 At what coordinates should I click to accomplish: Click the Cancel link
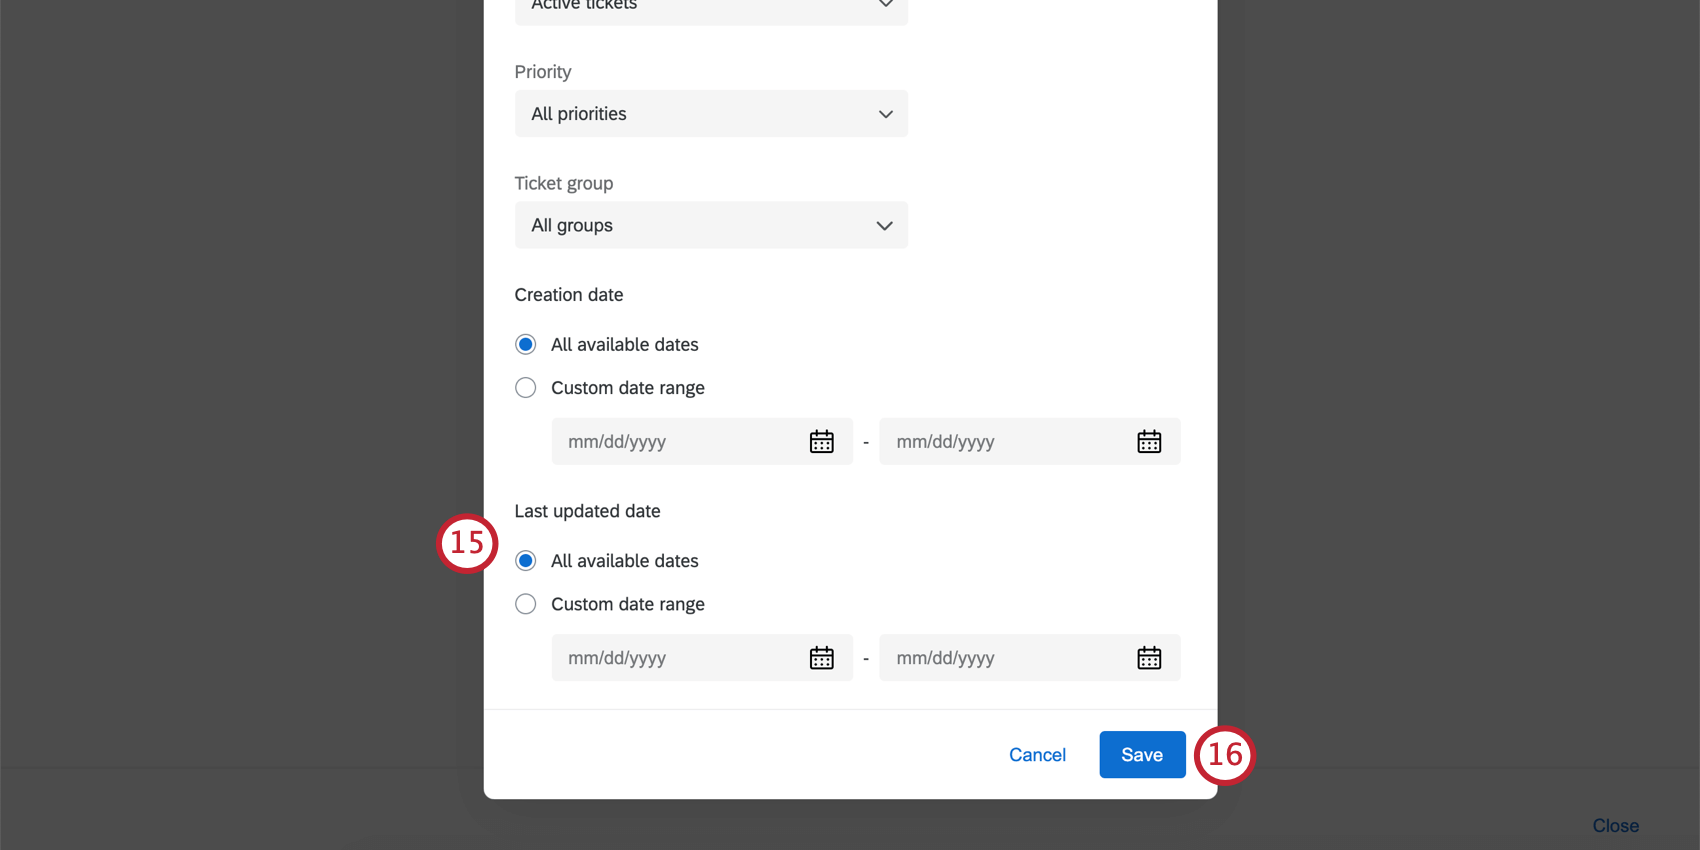coord(1037,755)
